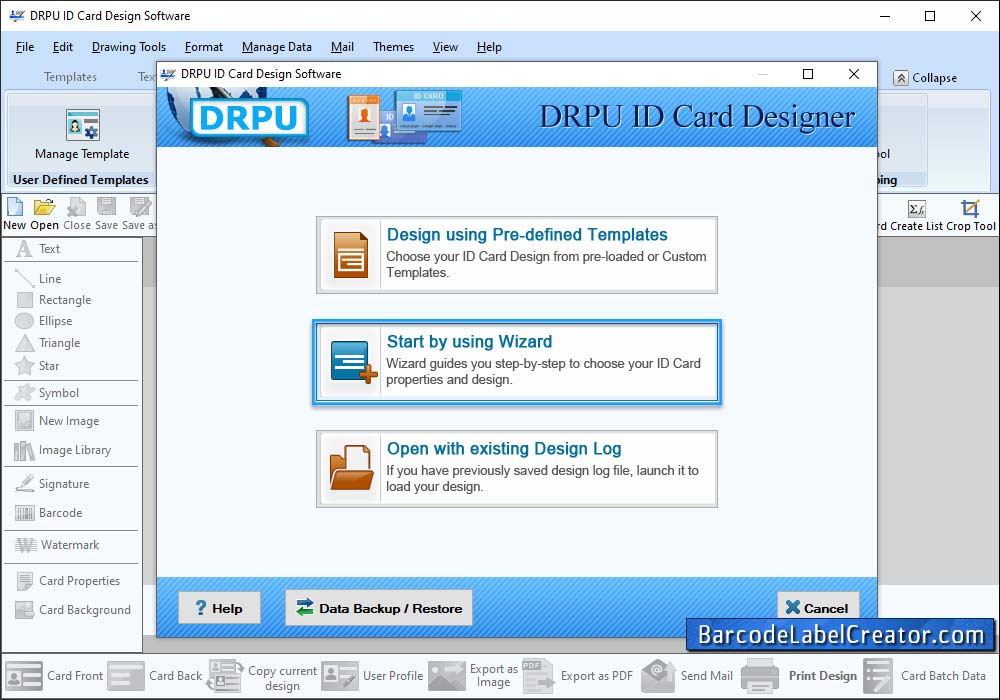
Task: Choose Start by using Wizard option
Action: 517,362
